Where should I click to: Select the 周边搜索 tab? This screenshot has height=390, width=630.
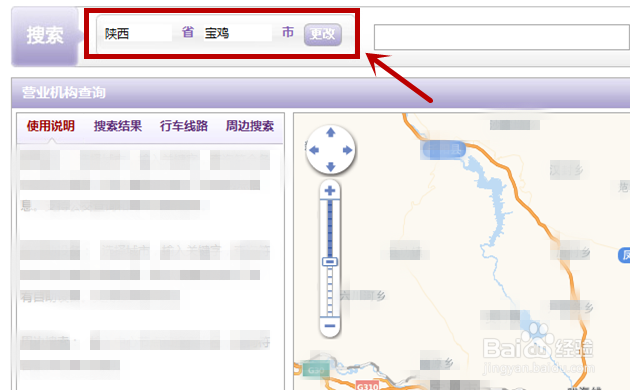[x=250, y=126]
